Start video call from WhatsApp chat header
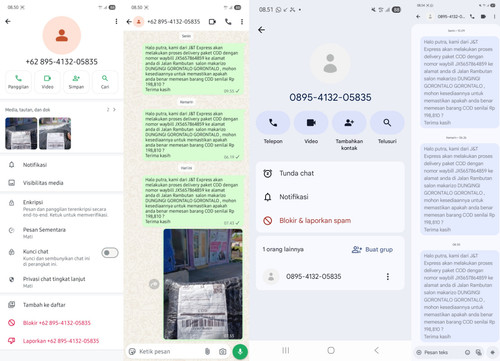This screenshot has height=361, width=500. pos(212,22)
